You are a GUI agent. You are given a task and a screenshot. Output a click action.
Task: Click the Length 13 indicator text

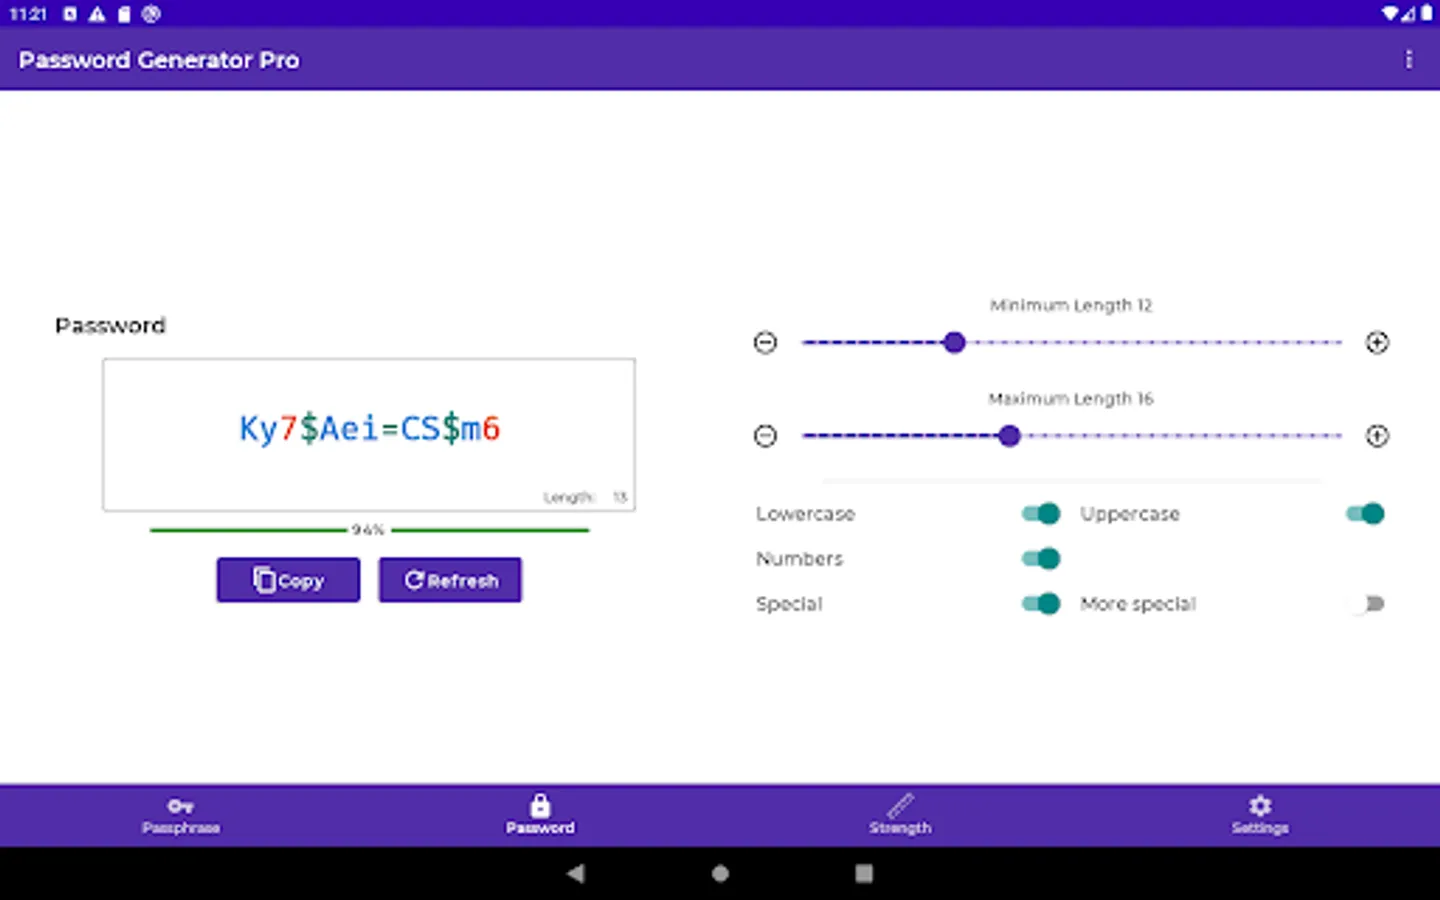pos(585,497)
